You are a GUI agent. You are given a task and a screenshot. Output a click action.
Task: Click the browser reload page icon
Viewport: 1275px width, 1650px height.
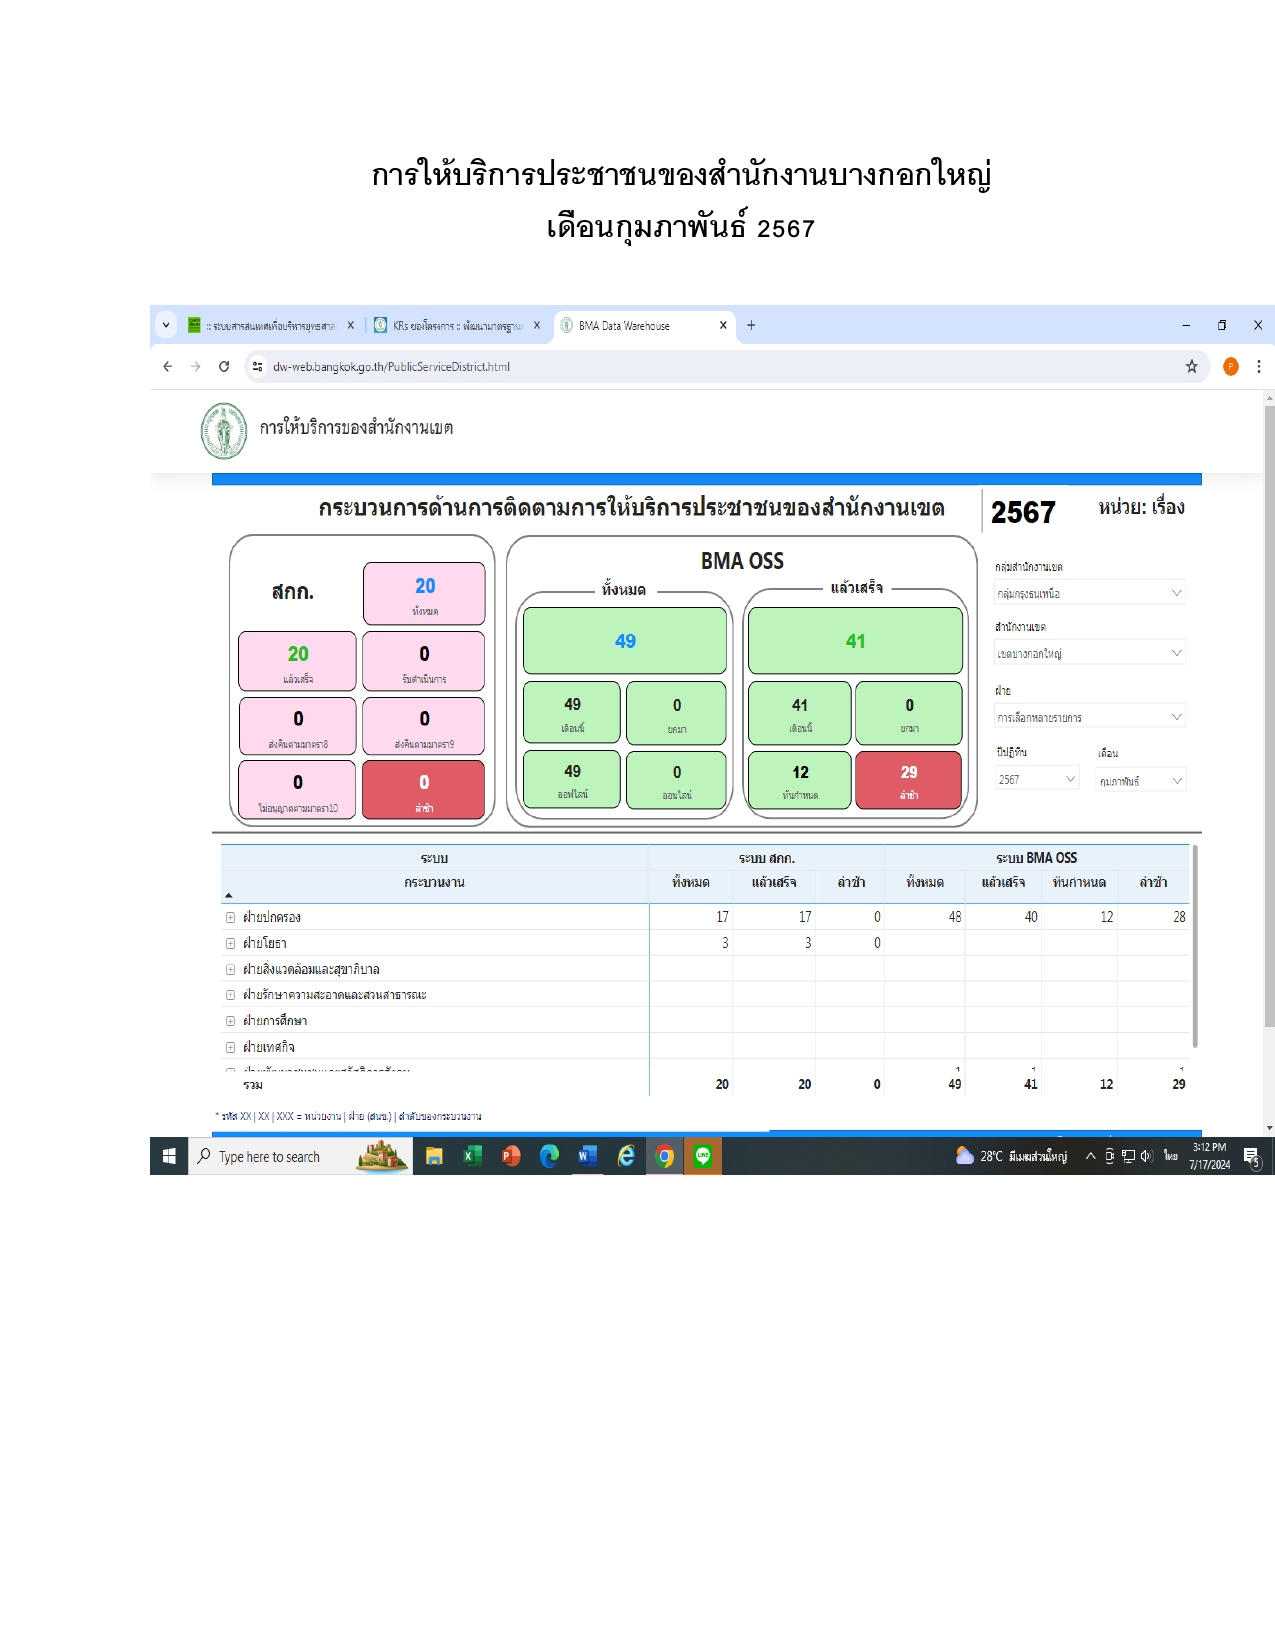click(x=224, y=367)
